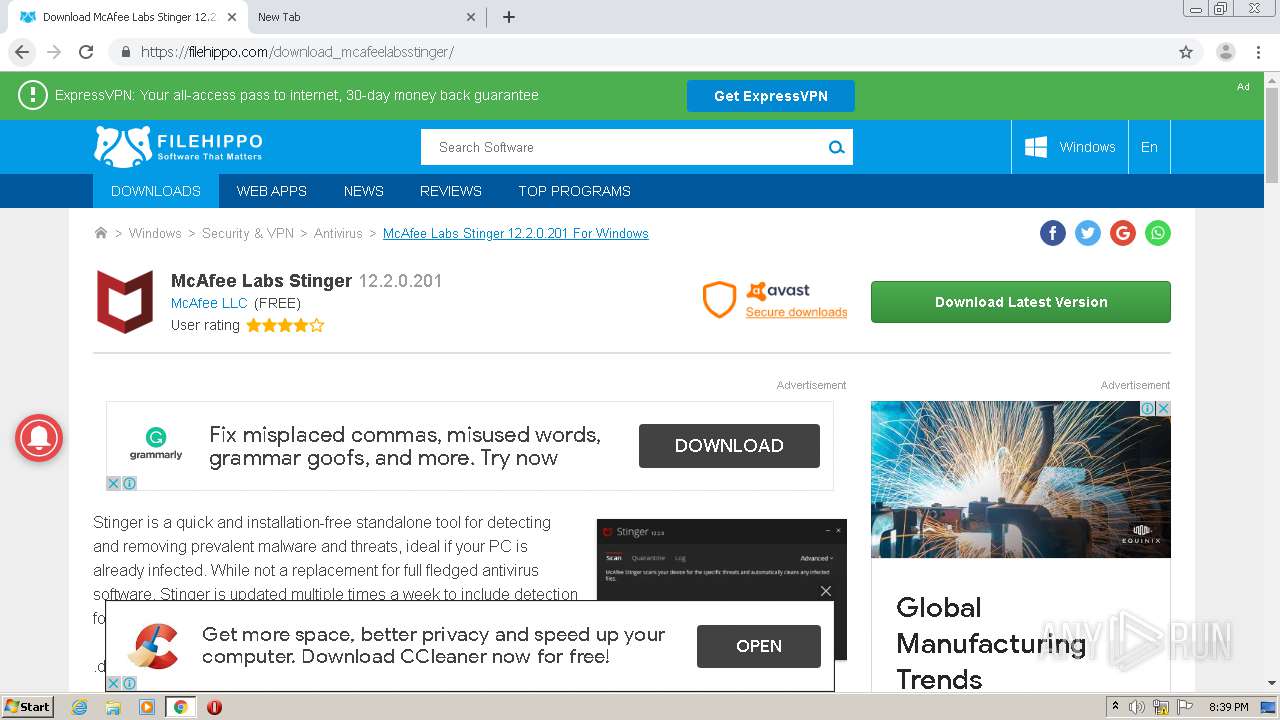Screen dimensions: 1280x720
Task: Click Get ExpressVPN button
Action: click(x=771, y=96)
